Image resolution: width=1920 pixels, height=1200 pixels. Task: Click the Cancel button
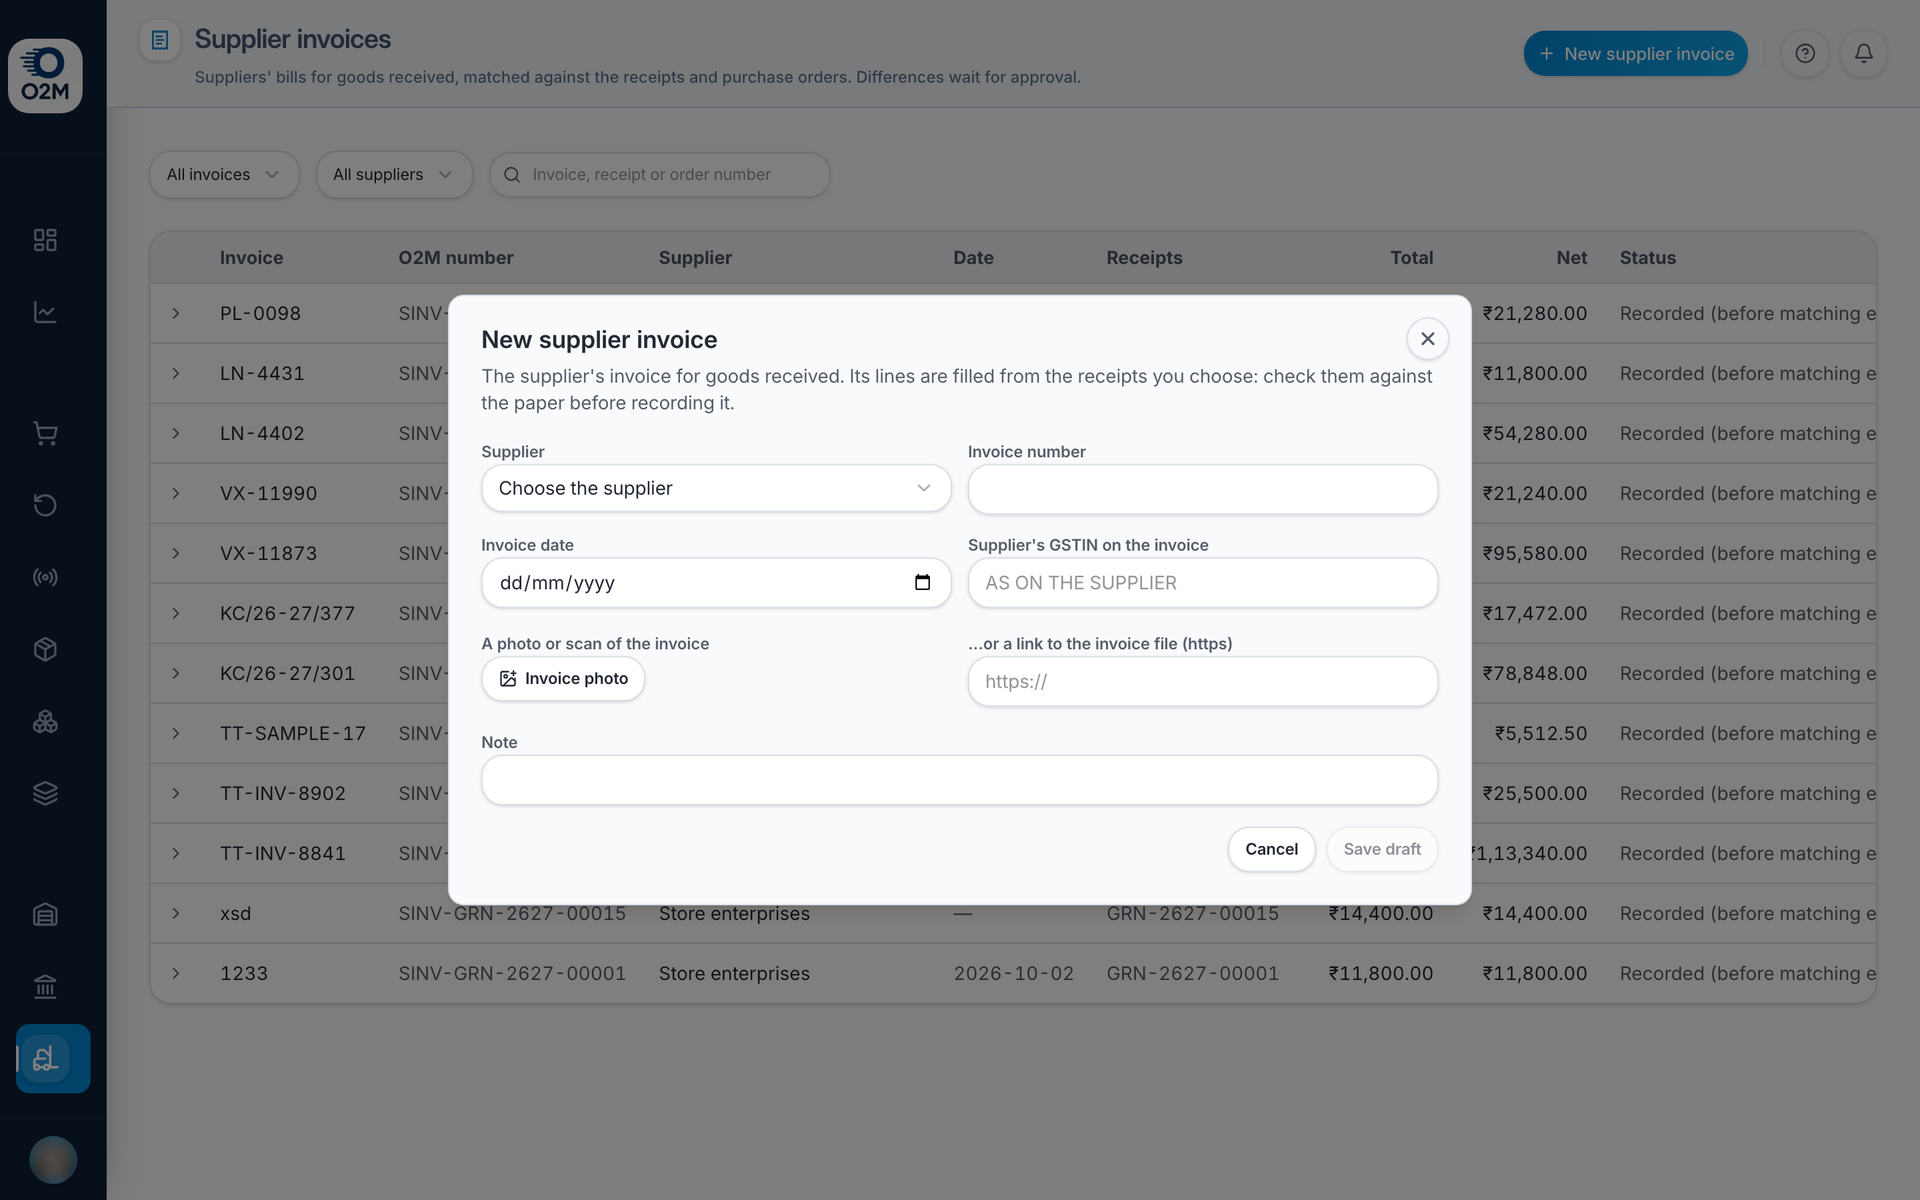(1271, 849)
